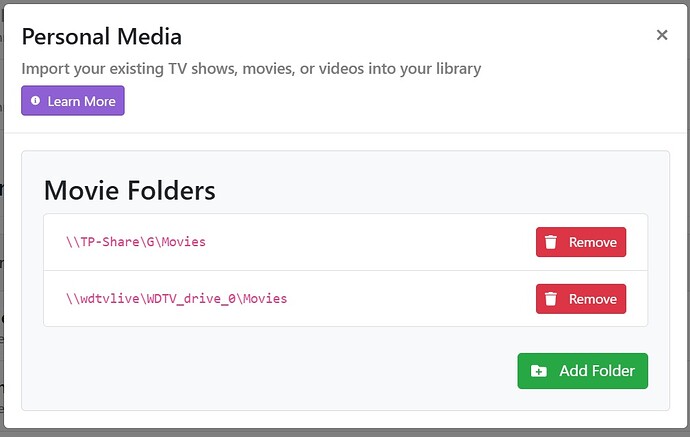Screen dimensions: 690x437
Task: Click empty space in the wdtvlive folder row
Action: [420, 299]
